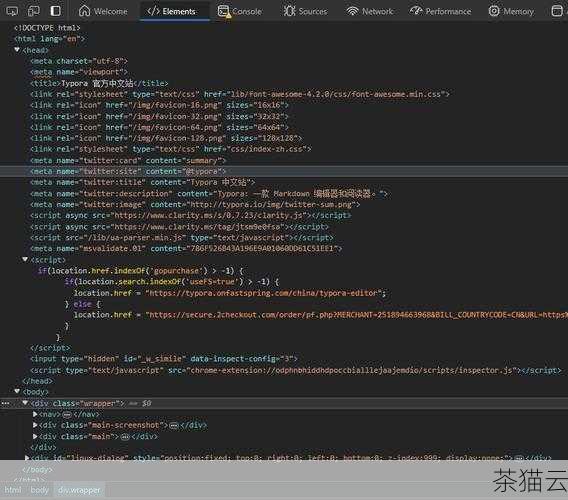Select the closing /div line under main
The width and height of the screenshot is (568, 500).
click(x=43, y=447)
